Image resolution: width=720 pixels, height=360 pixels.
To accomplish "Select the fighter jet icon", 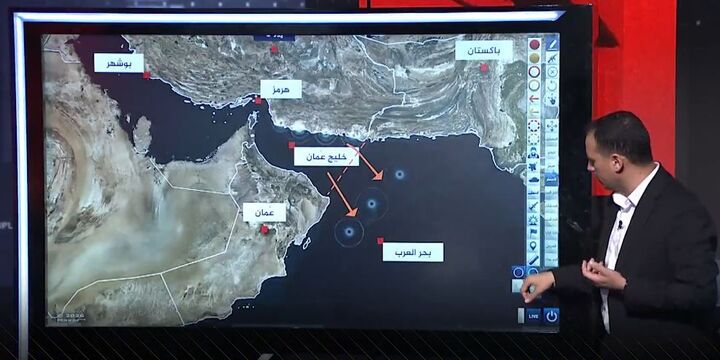I will click(534, 167).
